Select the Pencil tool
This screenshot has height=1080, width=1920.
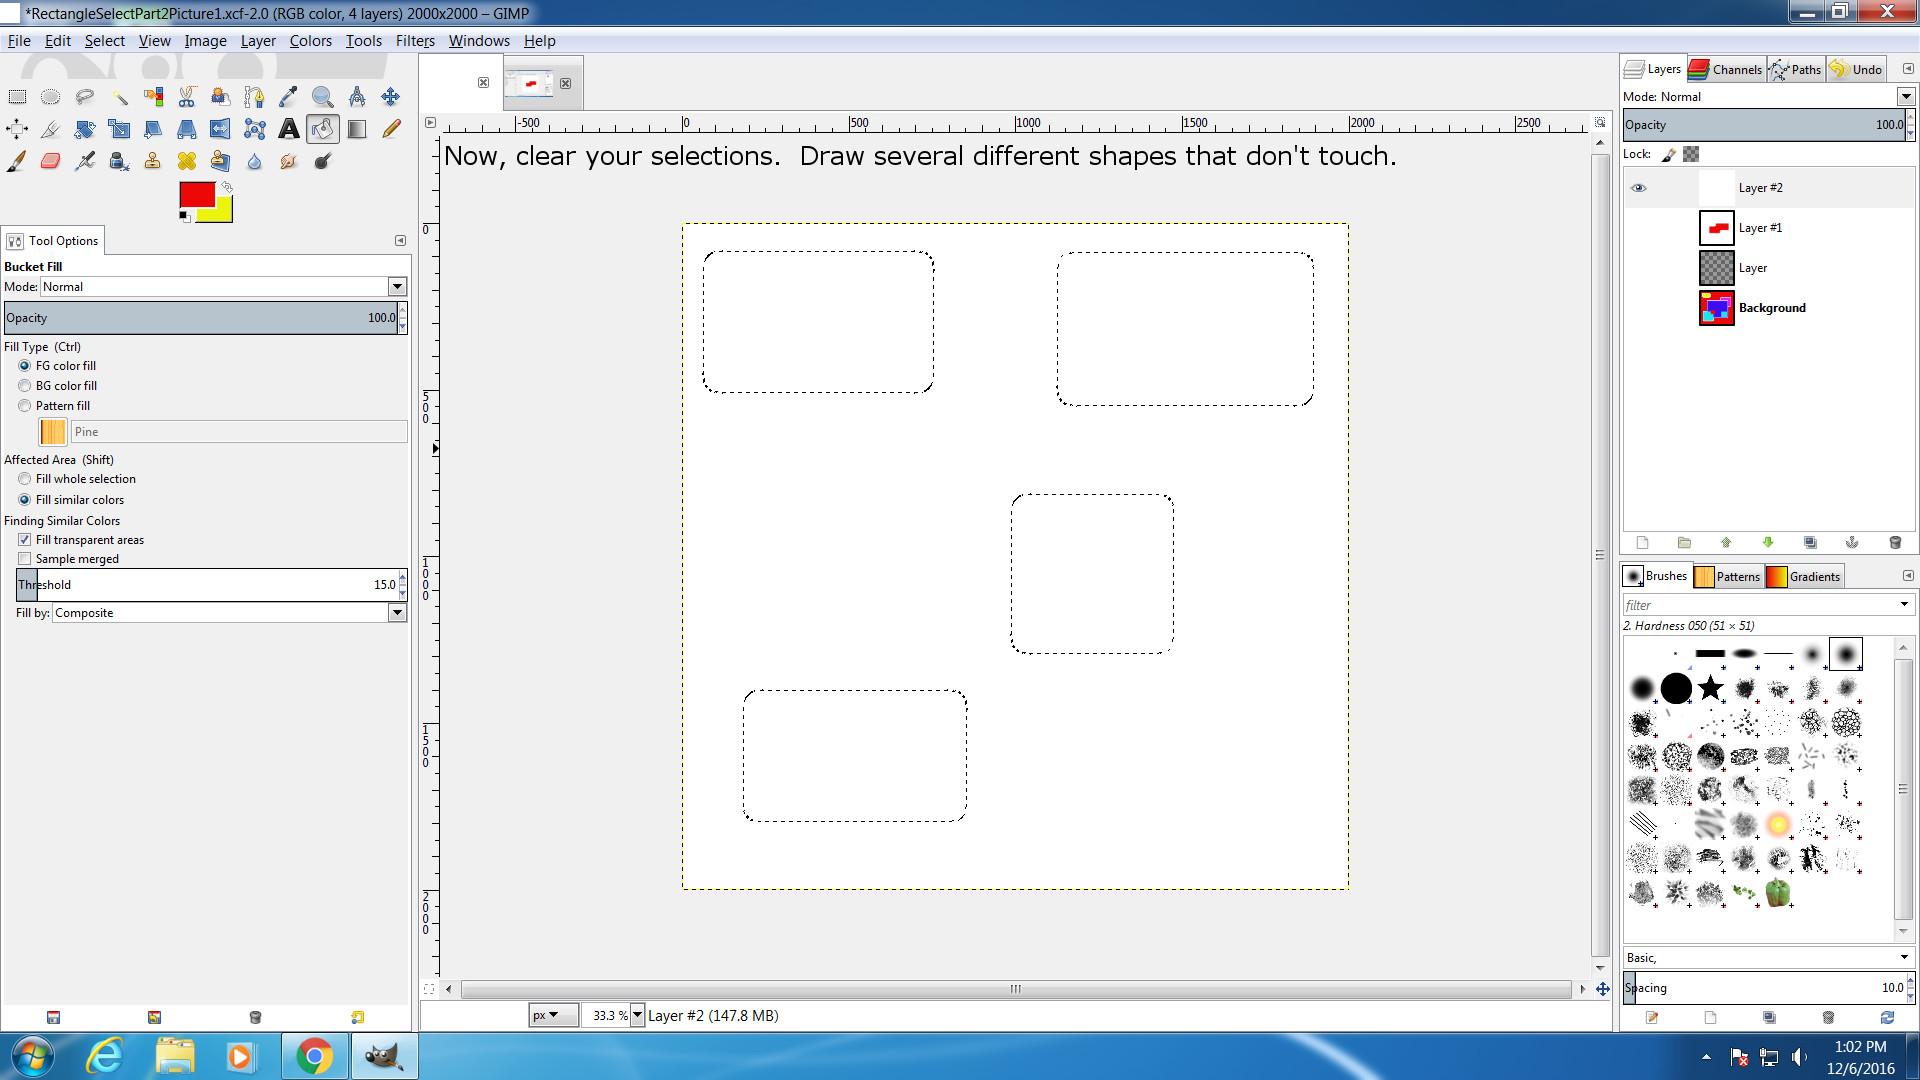[391, 129]
